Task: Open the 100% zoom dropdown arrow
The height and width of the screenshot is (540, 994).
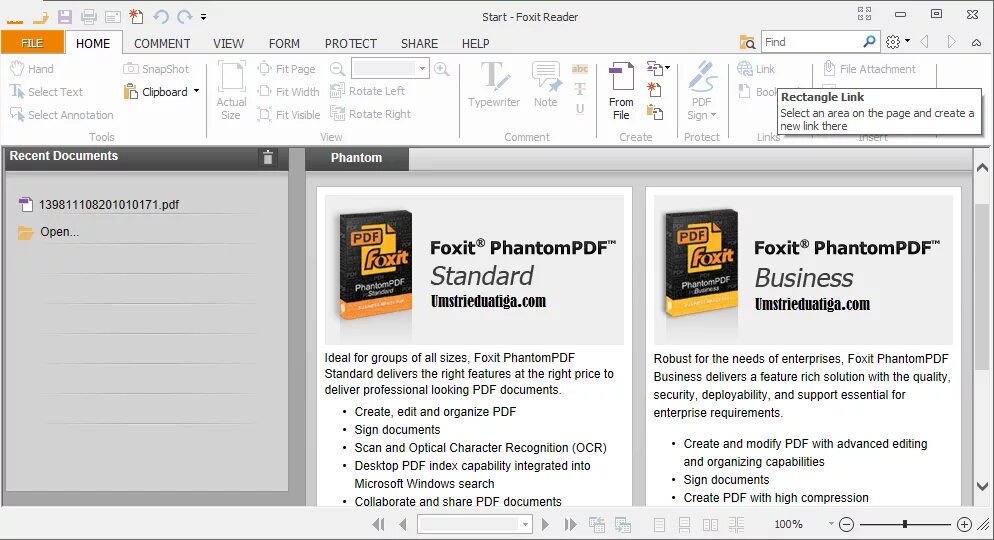Action: 830,524
